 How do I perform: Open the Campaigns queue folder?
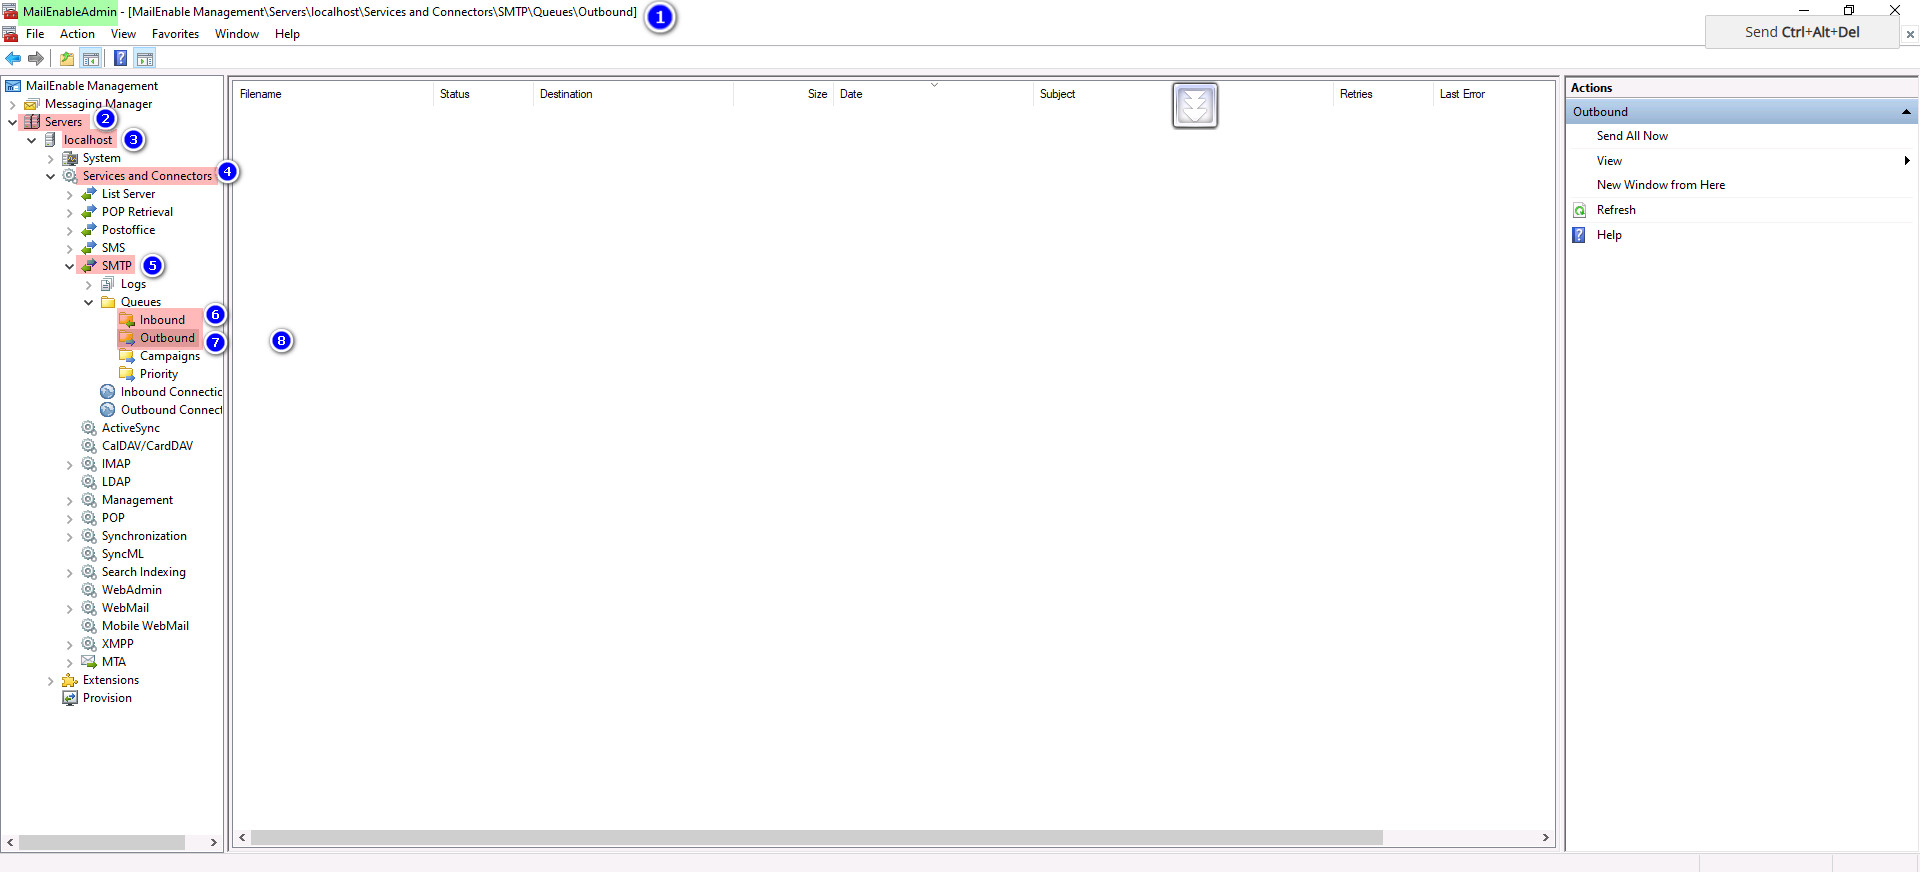169,356
